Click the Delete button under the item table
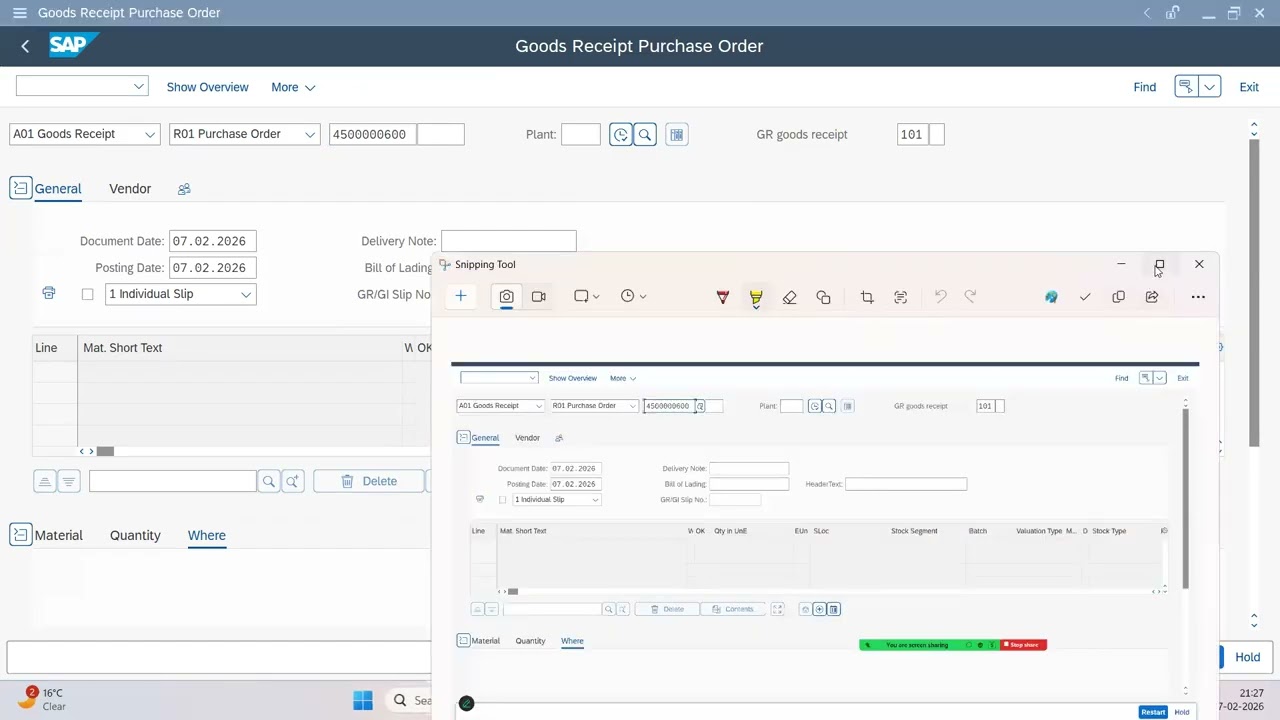This screenshot has width=1280, height=720. (x=369, y=481)
